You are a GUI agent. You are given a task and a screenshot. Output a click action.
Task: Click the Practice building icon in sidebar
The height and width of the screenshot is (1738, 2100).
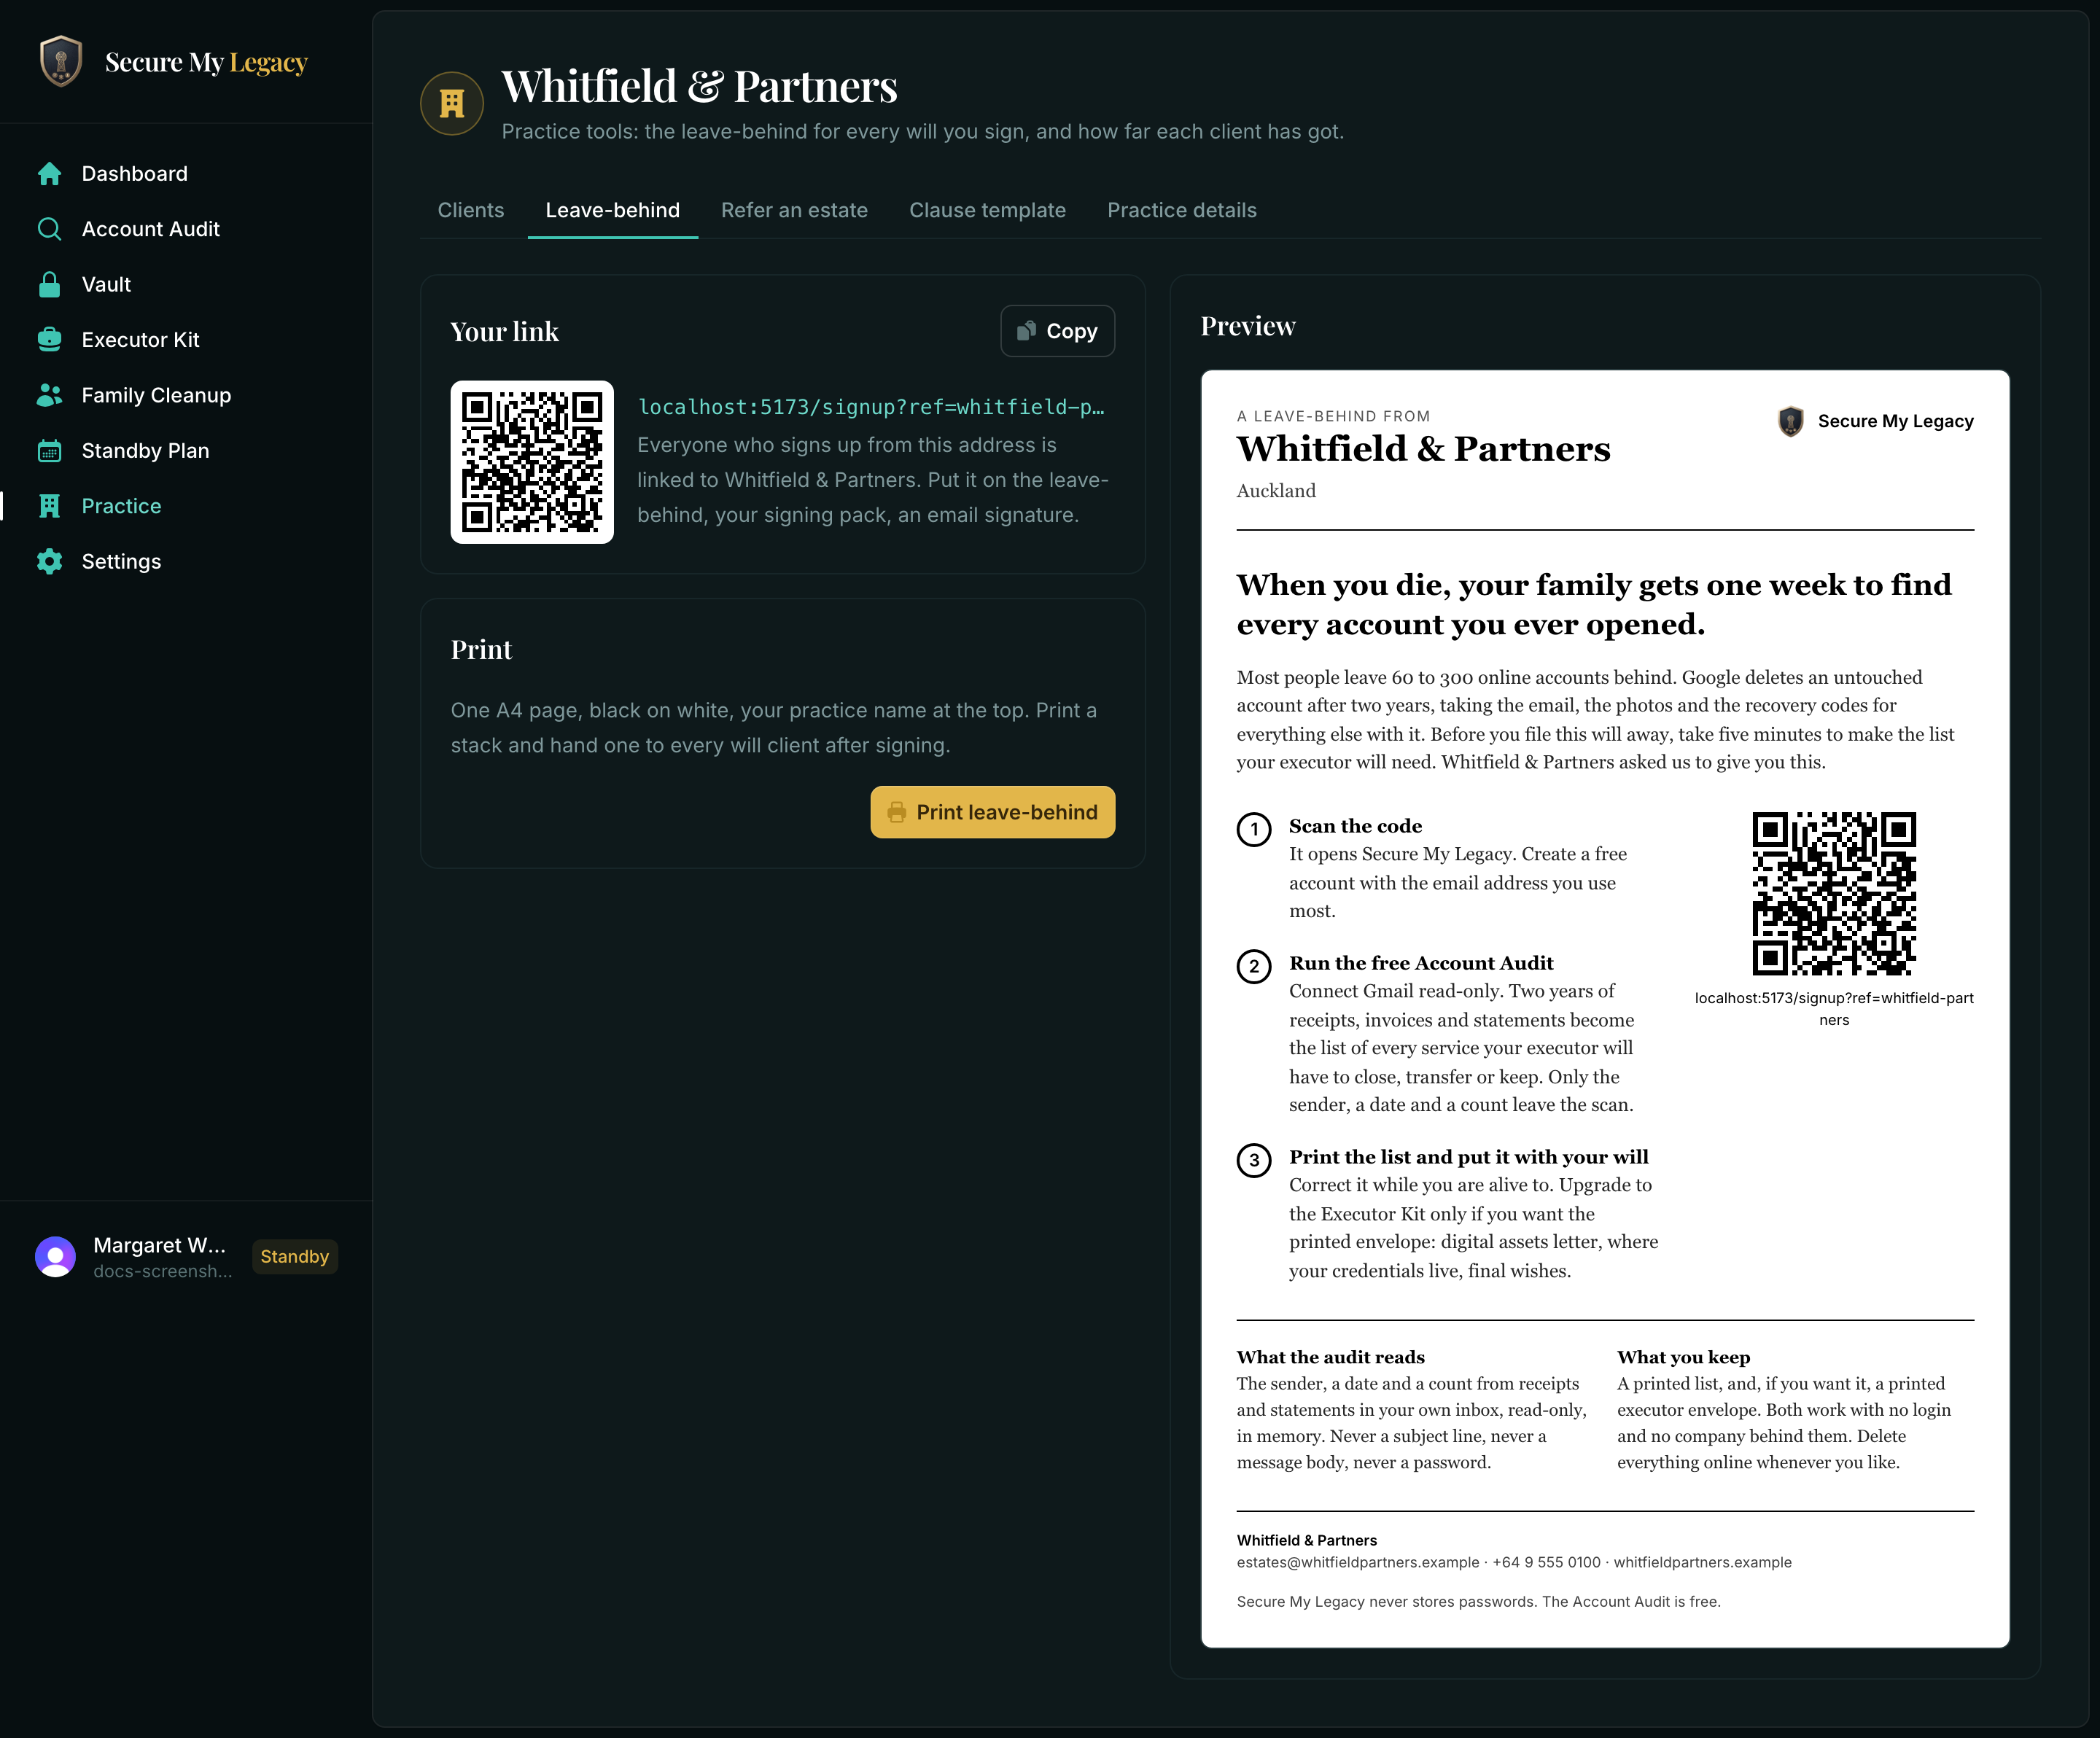(49, 506)
